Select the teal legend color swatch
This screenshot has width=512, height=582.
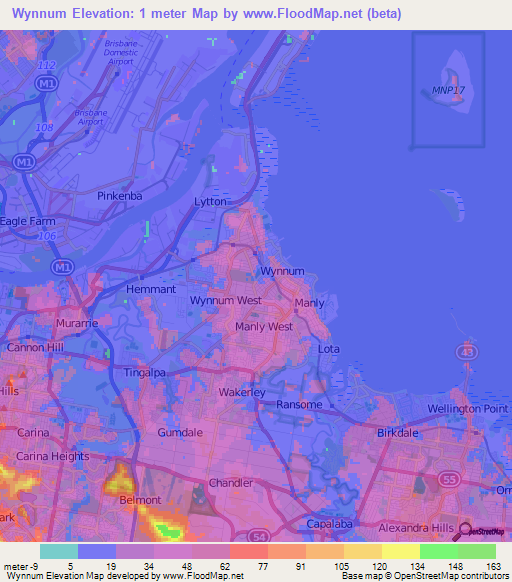(x=59, y=551)
